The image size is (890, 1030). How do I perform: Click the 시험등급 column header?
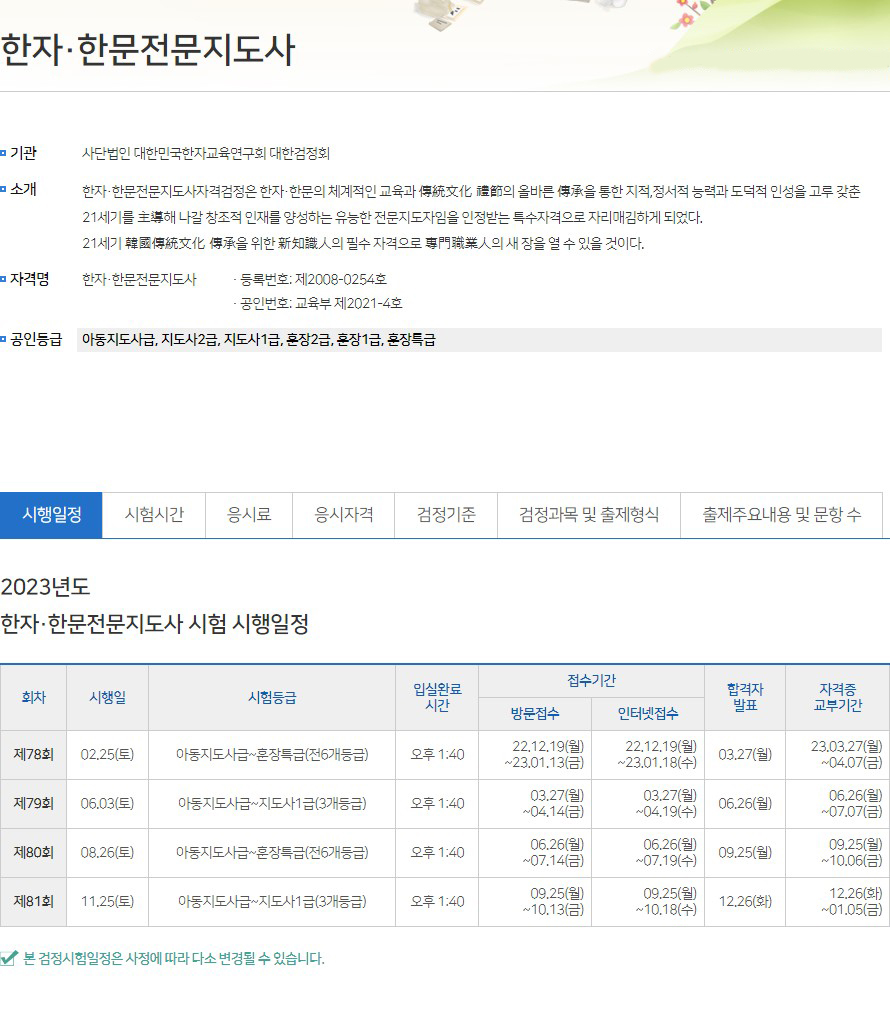pyautogui.click(x=272, y=698)
